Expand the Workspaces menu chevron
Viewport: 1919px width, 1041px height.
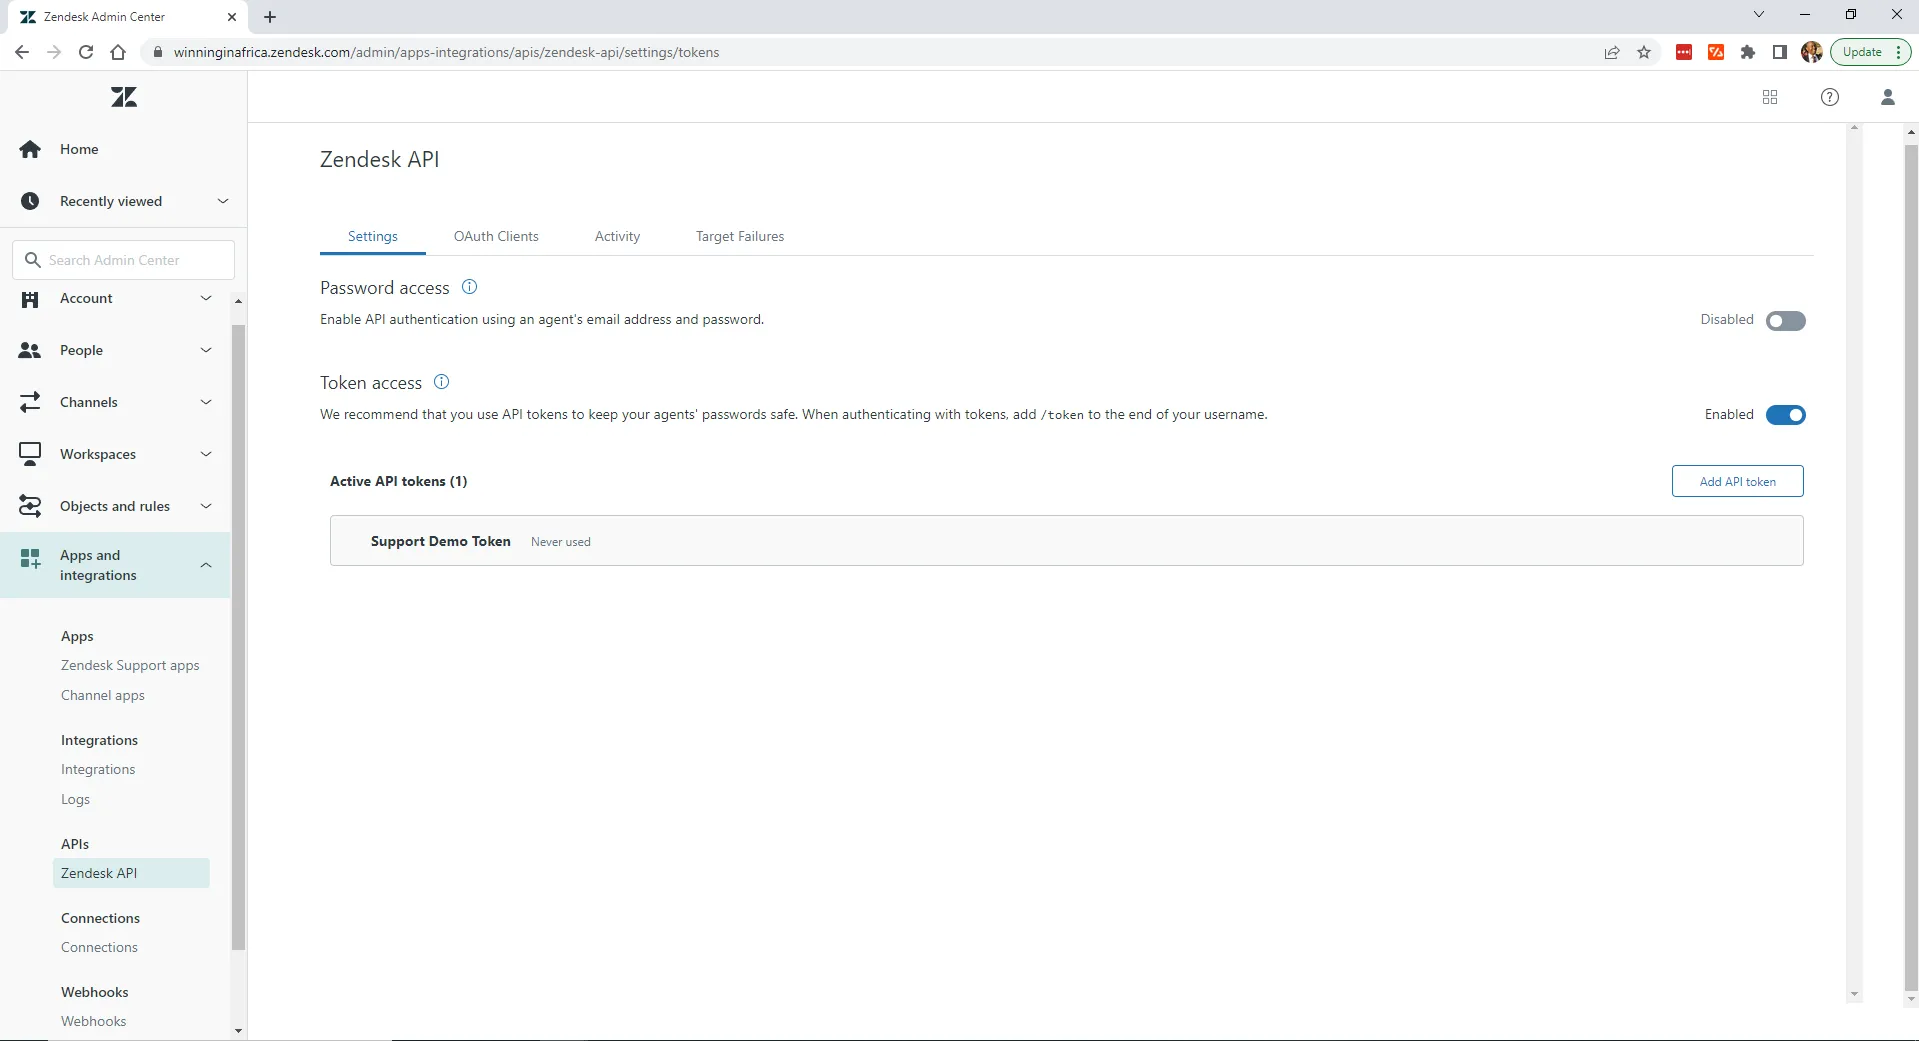pyautogui.click(x=206, y=454)
